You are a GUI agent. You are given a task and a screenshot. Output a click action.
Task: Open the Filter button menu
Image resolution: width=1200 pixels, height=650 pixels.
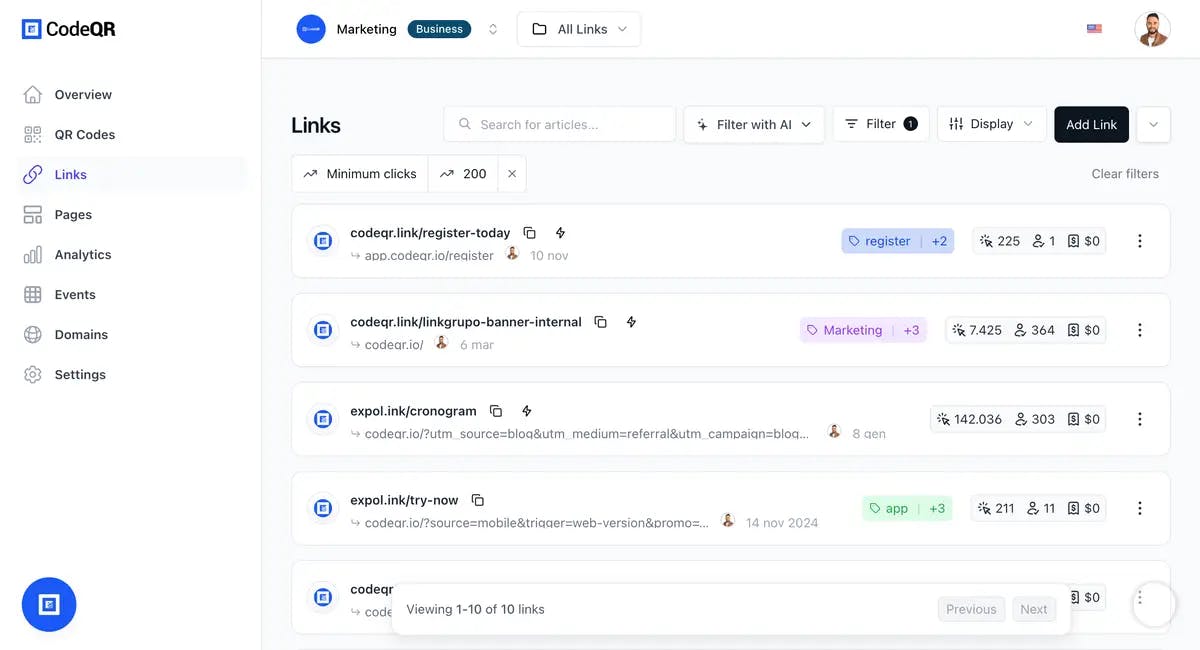coord(881,124)
